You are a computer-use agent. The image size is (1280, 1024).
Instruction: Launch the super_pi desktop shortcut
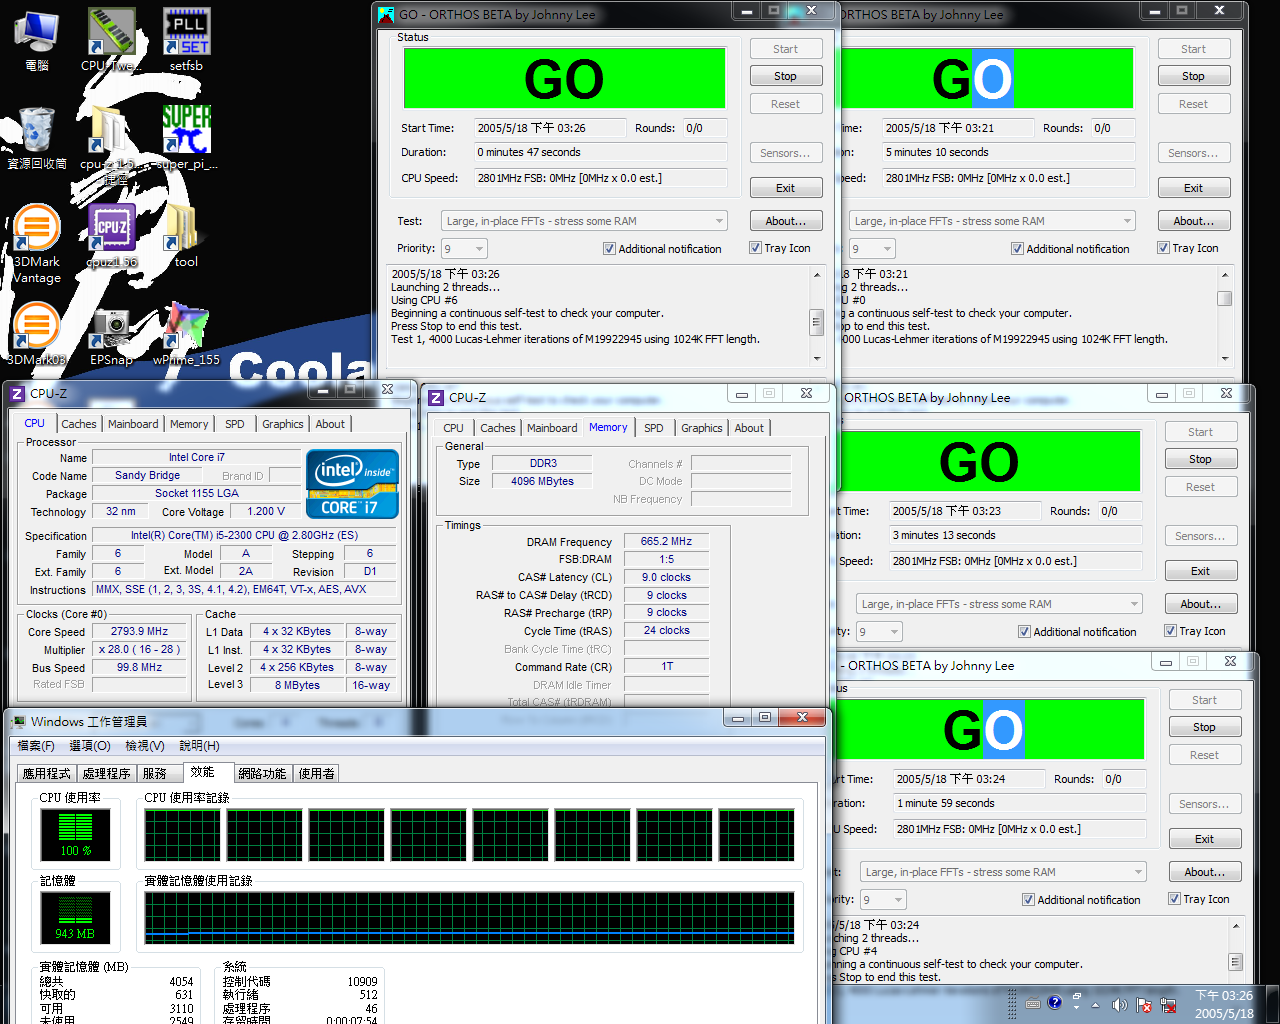pyautogui.click(x=187, y=138)
